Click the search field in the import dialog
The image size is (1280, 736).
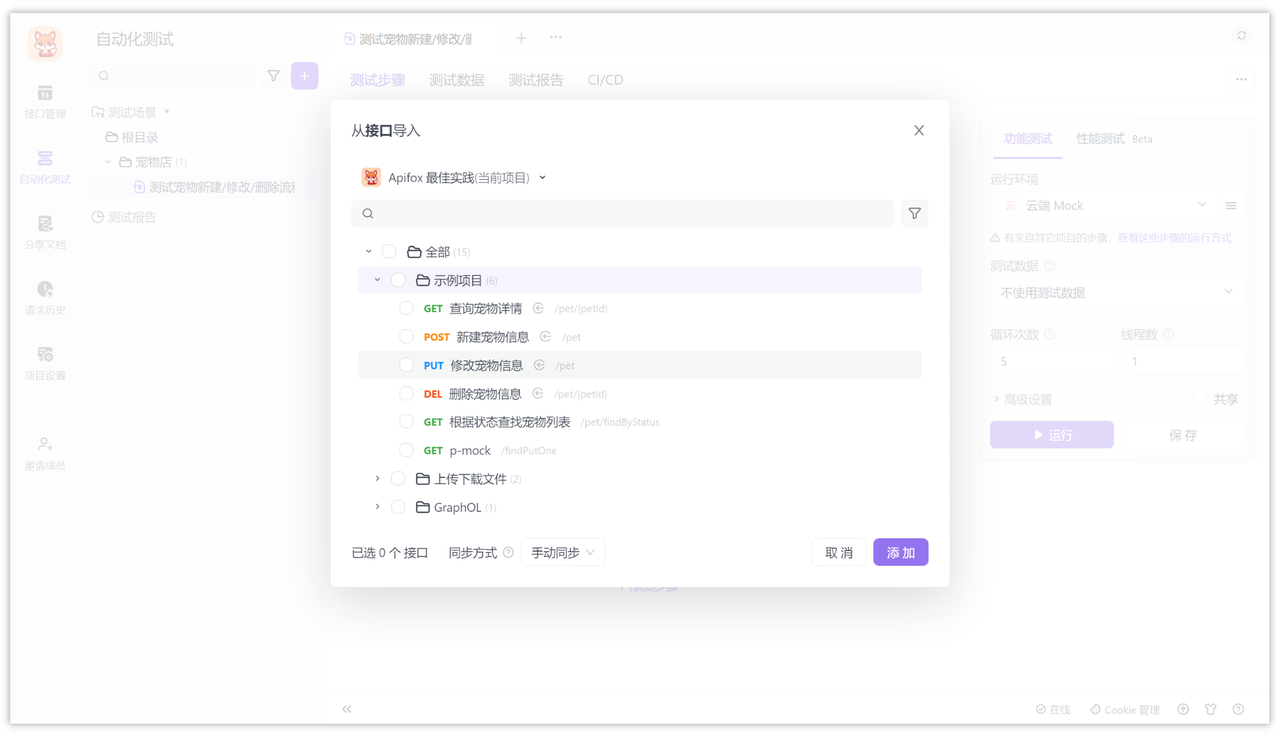click(622, 213)
